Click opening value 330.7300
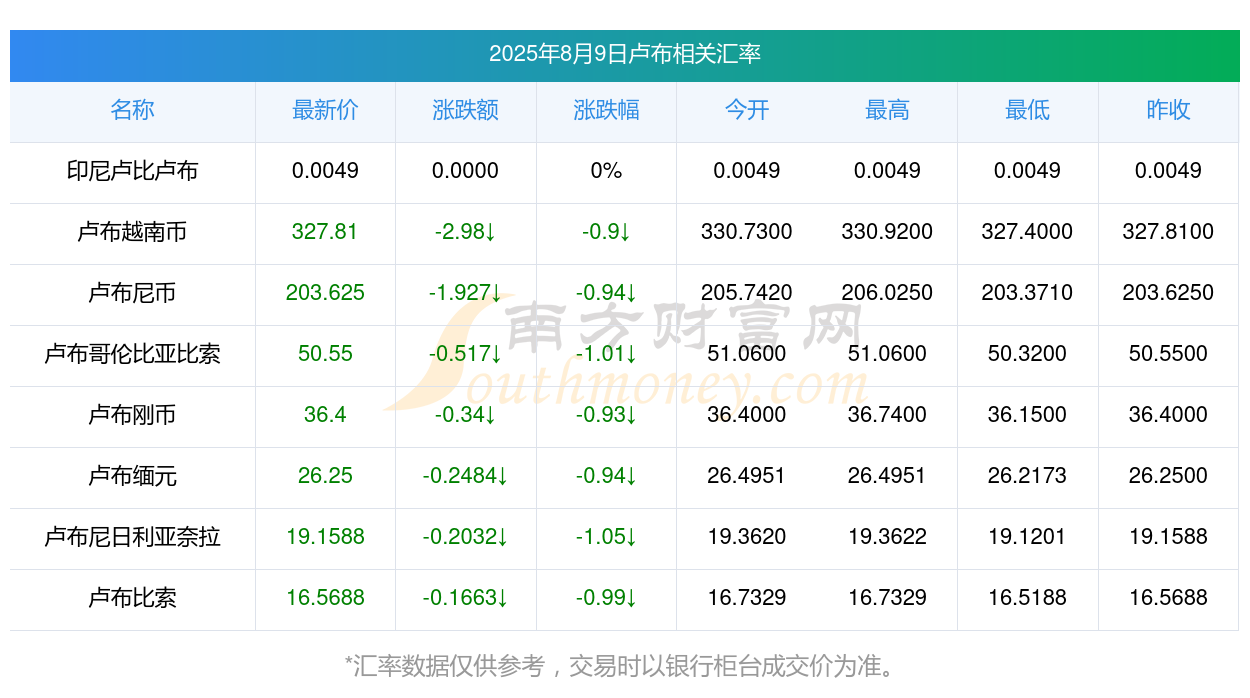The height and width of the screenshot is (698, 1250). (747, 232)
